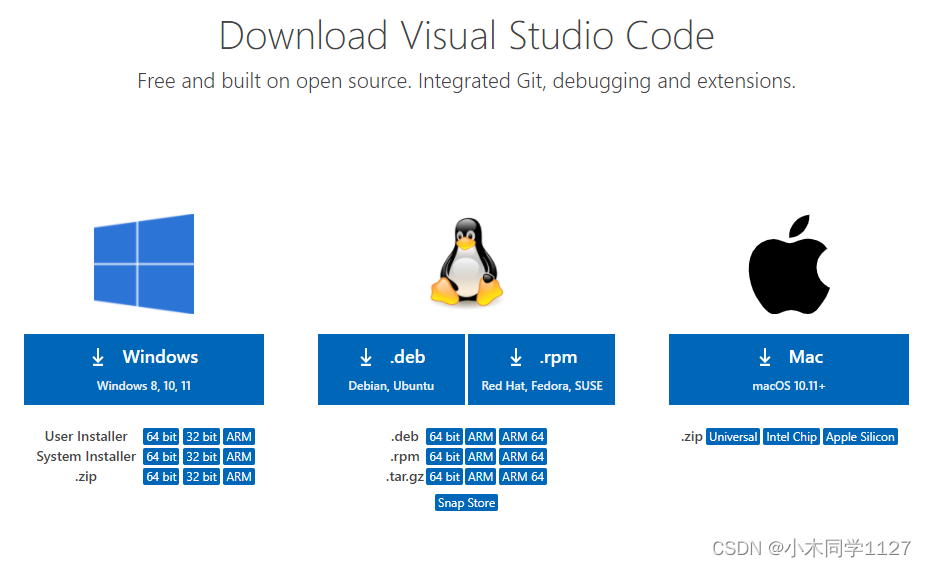The image size is (926, 567).
Task: Click the .deb button's download arrow icon
Action: point(366,357)
